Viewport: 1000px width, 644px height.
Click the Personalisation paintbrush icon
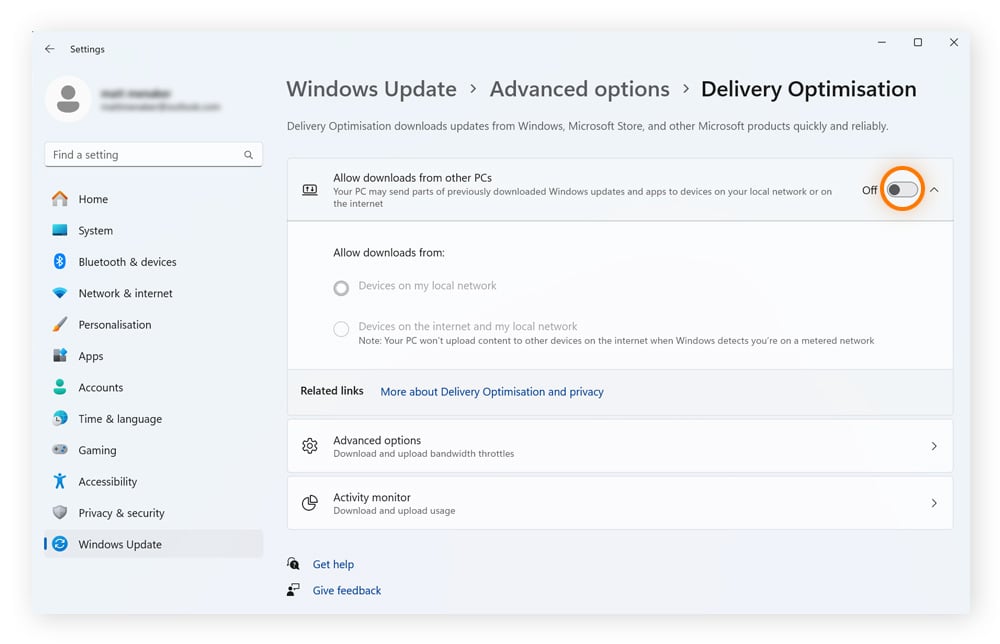point(60,325)
